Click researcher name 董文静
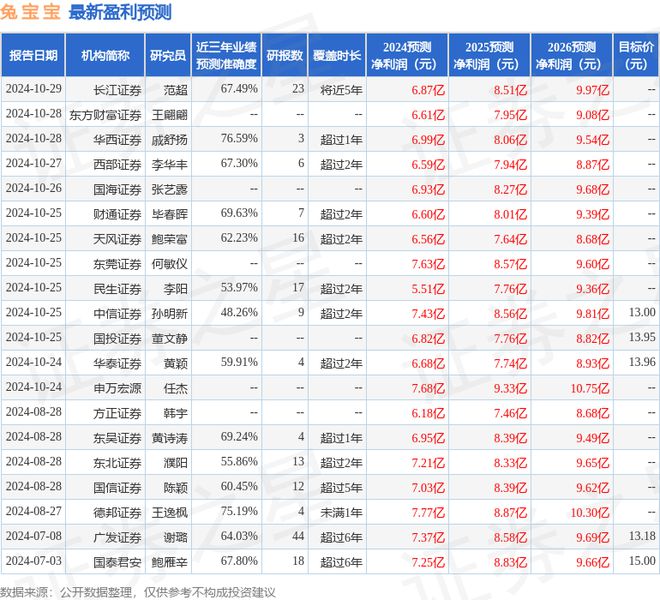The width and height of the screenshot is (660, 600). pyautogui.click(x=169, y=338)
